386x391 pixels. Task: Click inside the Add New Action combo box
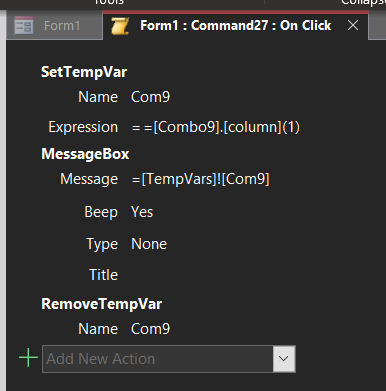(x=158, y=359)
